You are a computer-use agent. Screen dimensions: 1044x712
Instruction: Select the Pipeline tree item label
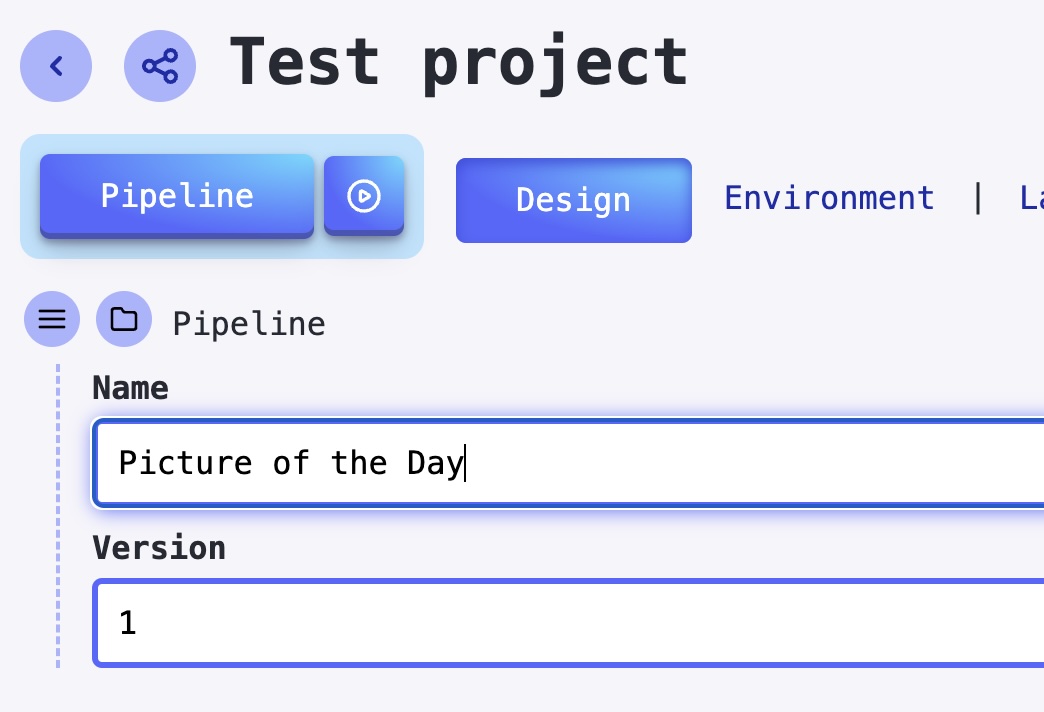click(249, 324)
